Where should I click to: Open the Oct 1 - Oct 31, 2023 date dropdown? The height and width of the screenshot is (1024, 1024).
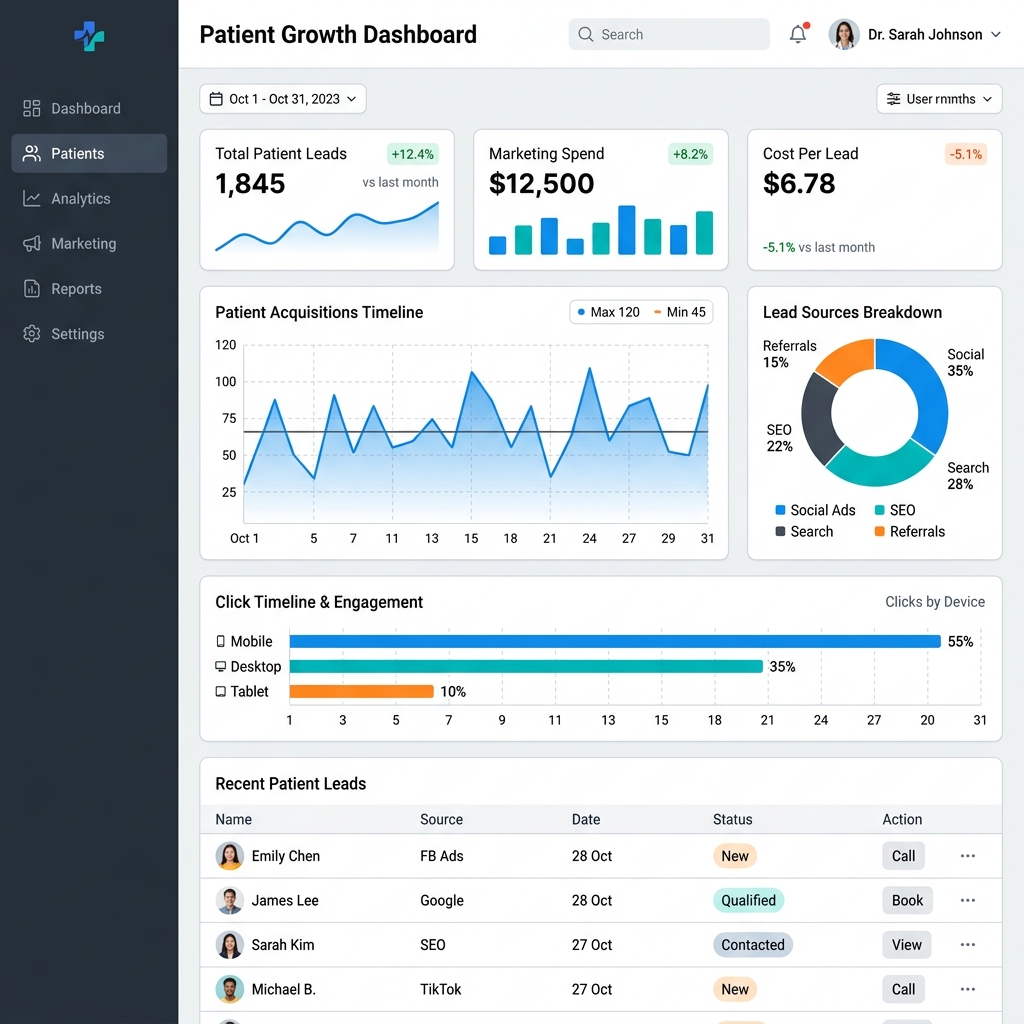pos(283,99)
